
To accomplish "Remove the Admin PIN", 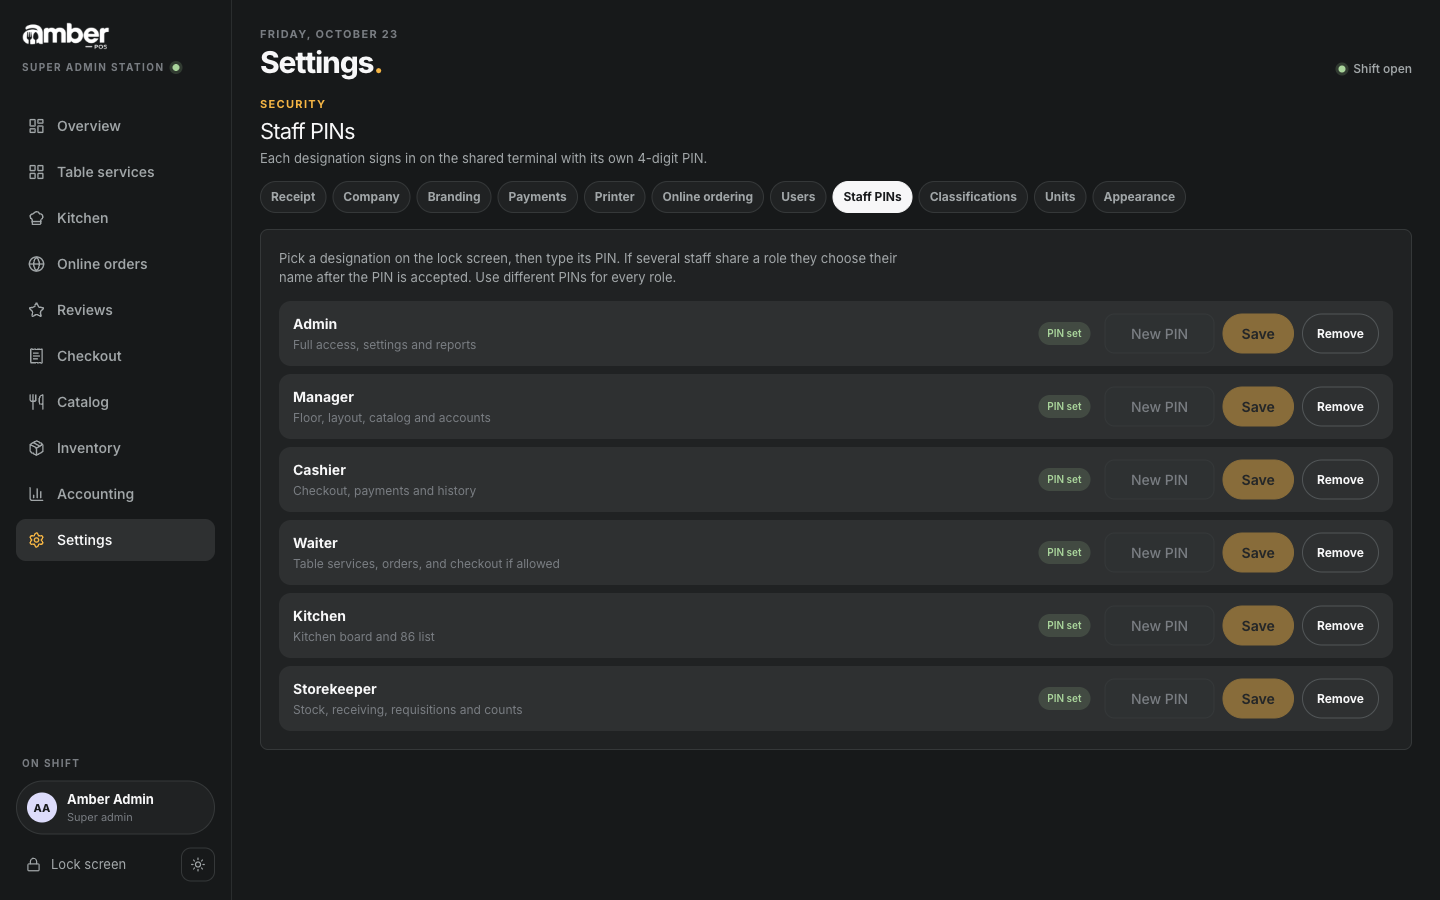I will [1340, 334].
